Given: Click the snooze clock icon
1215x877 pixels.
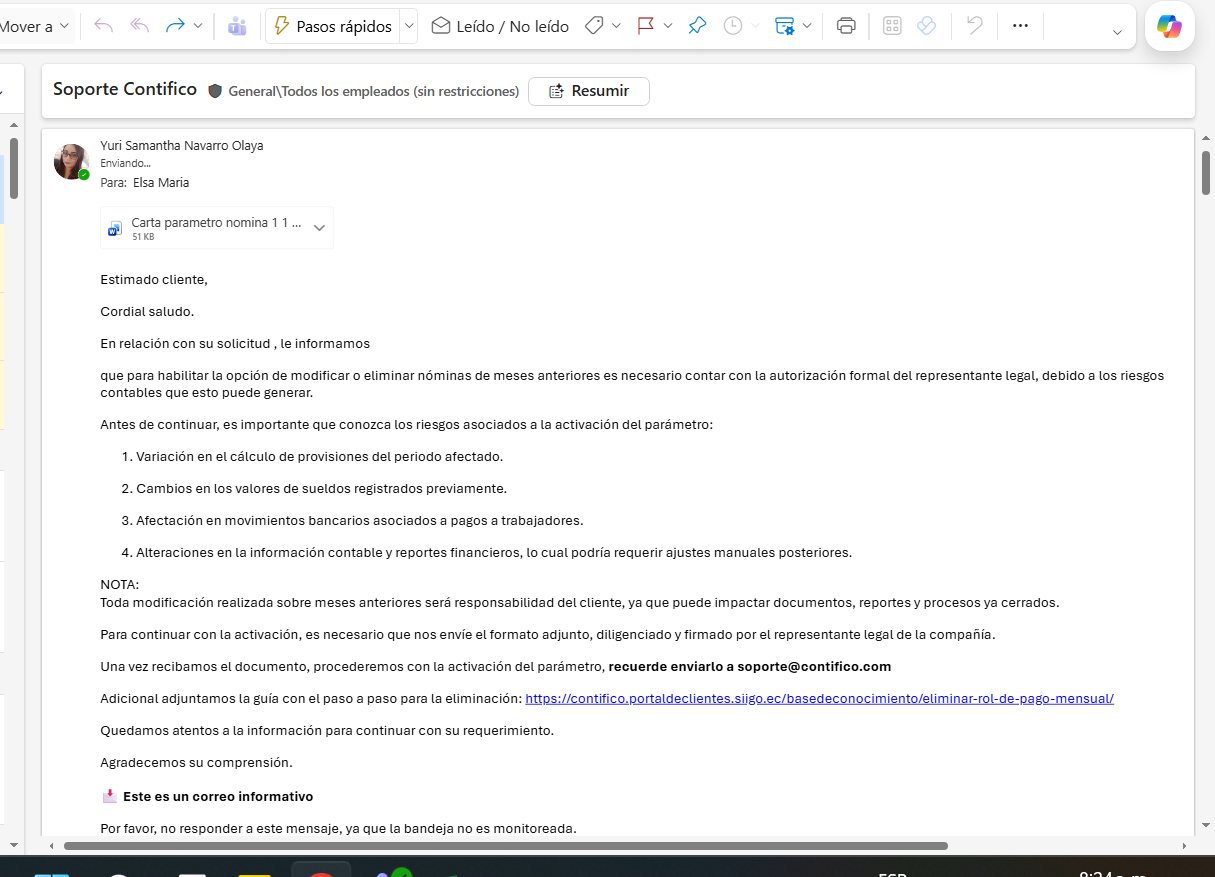Looking at the screenshot, I should (x=733, y=26).
